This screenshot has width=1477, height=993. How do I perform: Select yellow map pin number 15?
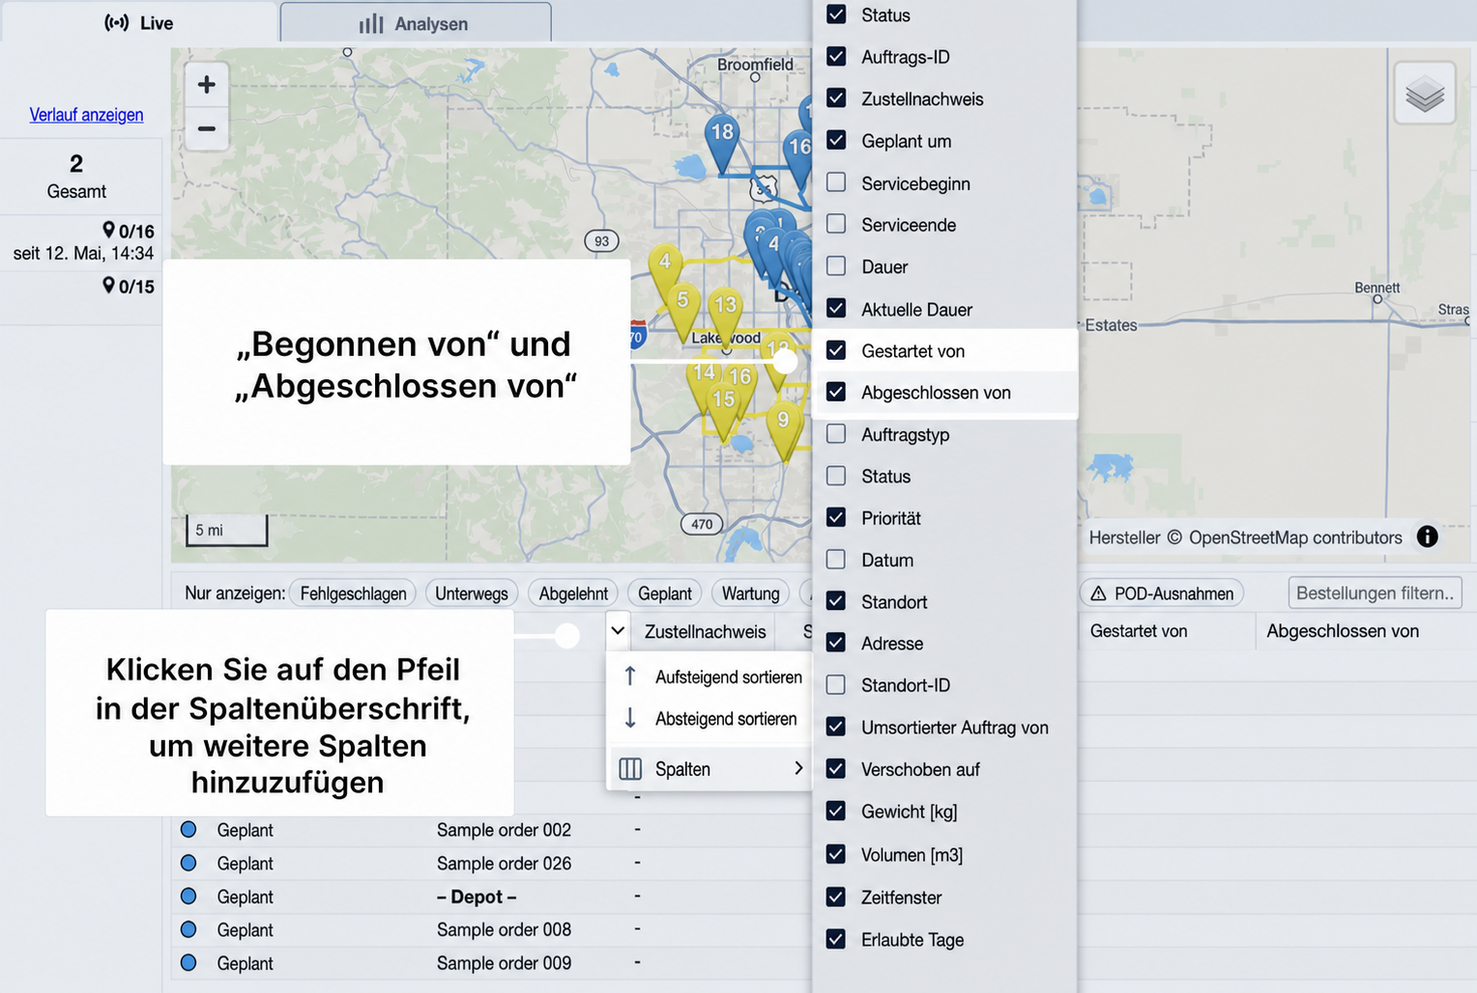point(723,409)
